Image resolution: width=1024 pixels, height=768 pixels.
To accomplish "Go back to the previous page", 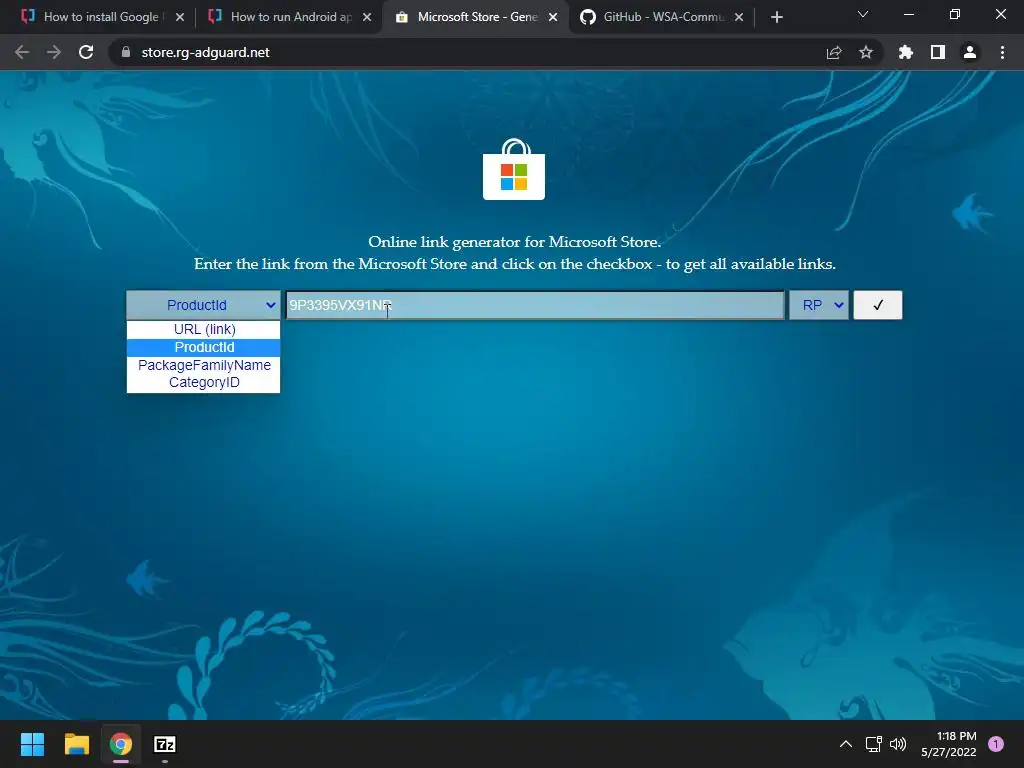I will point(22,52).
